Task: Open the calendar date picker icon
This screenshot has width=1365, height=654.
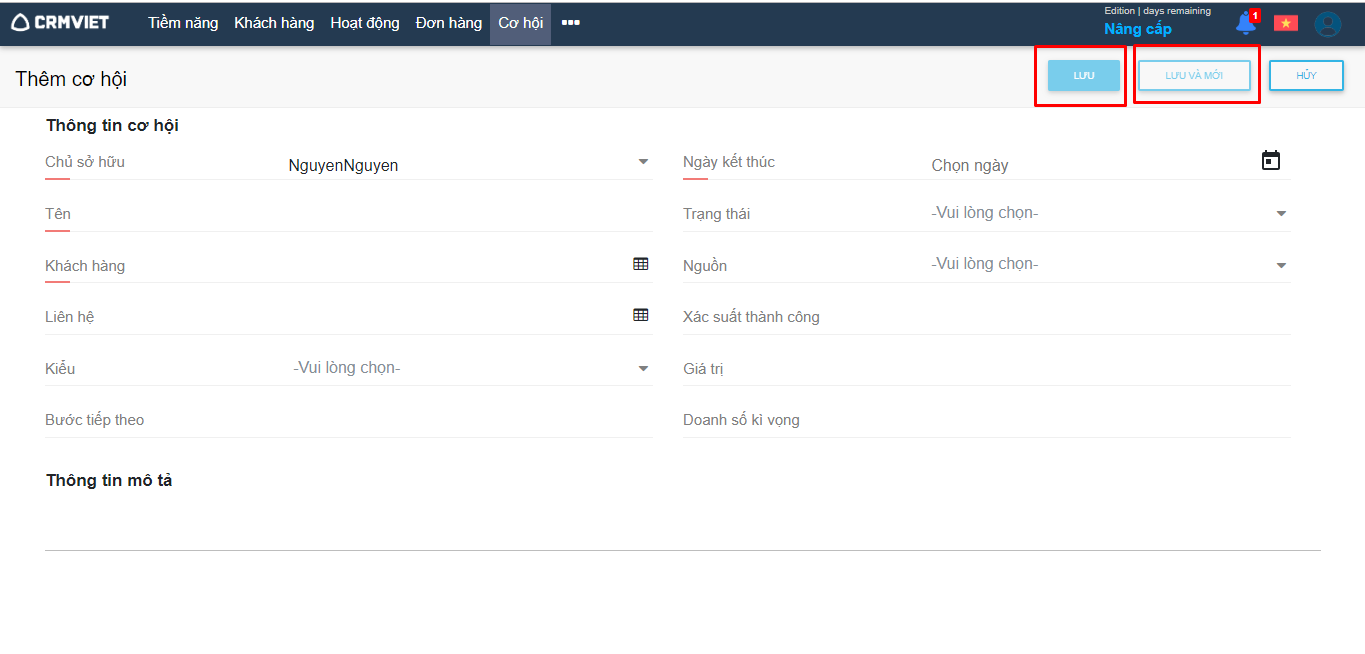Action: coord(1270,161)
